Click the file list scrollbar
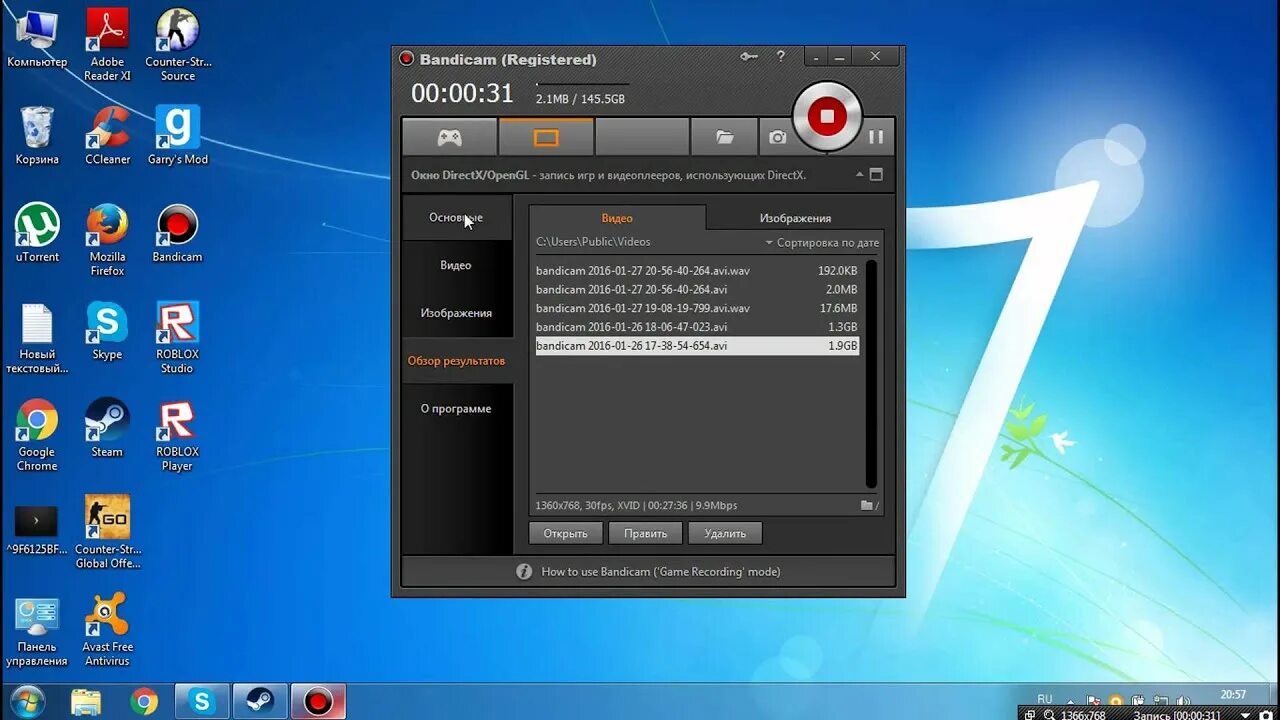 871,373
